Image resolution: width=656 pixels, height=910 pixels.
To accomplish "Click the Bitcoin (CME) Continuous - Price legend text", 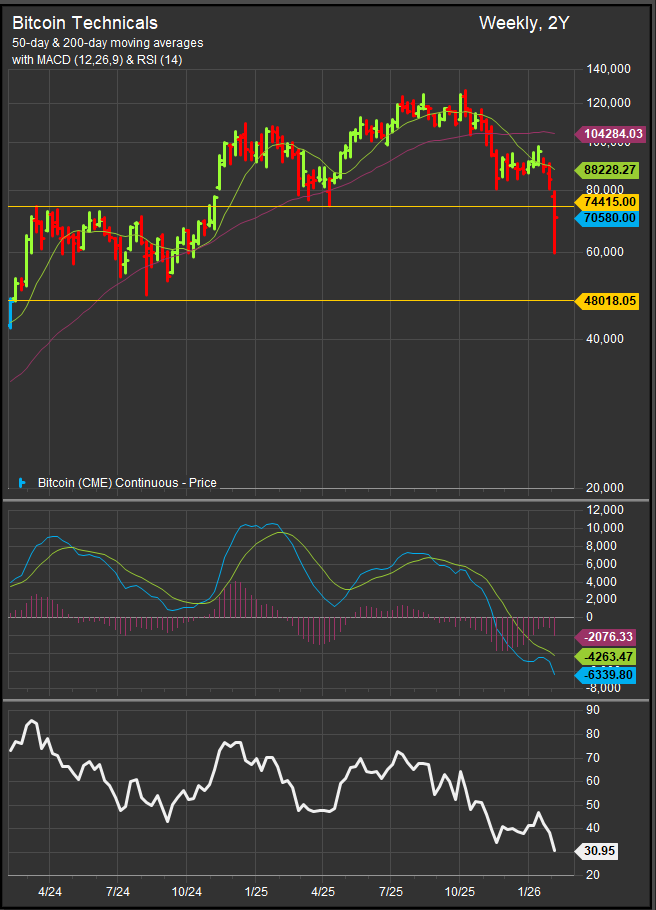I will (126, 483).
